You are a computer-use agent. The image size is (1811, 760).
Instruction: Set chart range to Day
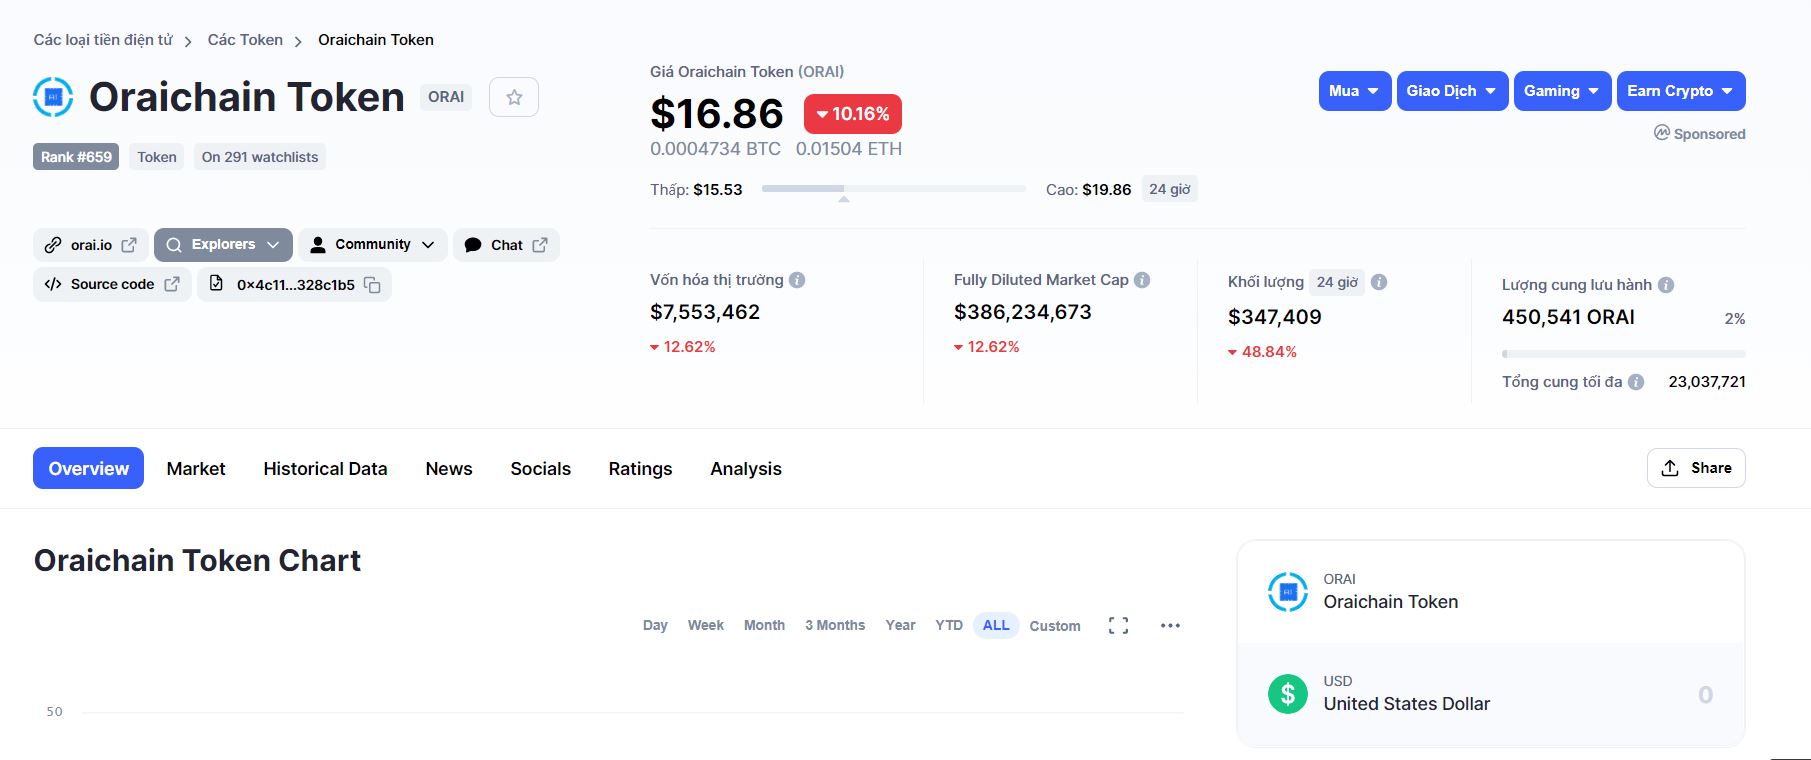655,625
